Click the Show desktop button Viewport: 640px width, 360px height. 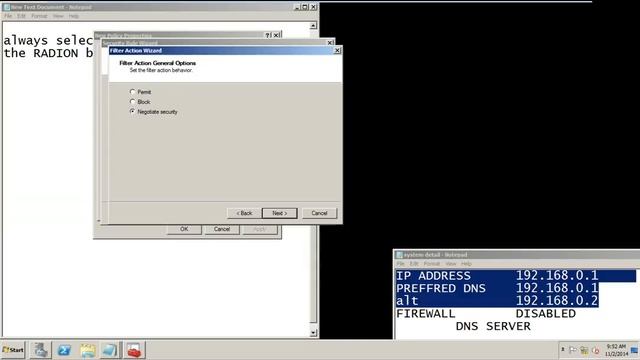[635, 350]
